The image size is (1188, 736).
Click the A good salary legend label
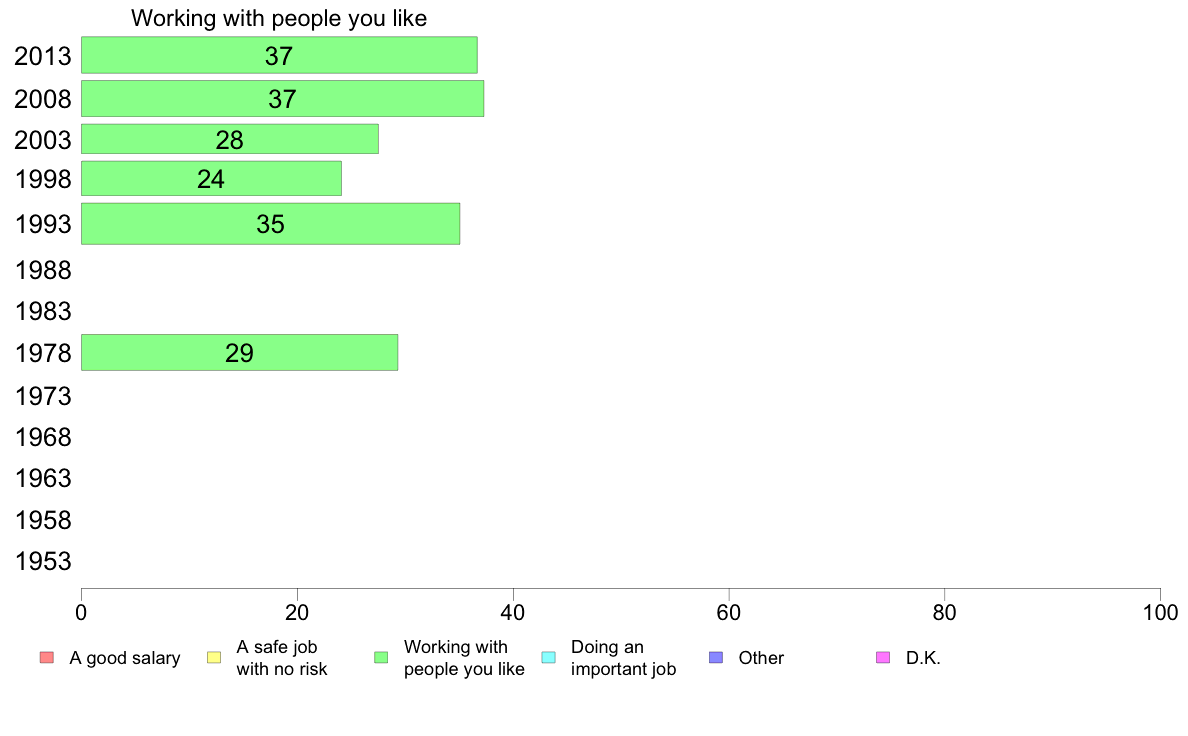click(x=125, y=658)
